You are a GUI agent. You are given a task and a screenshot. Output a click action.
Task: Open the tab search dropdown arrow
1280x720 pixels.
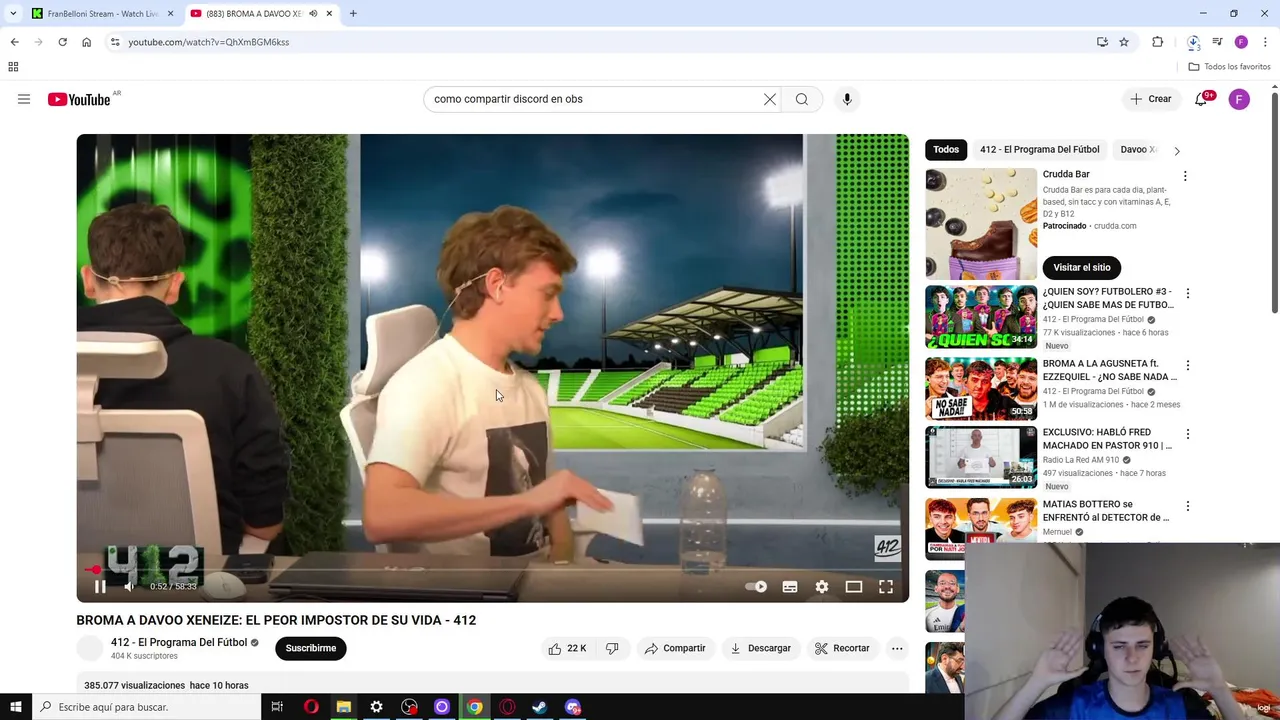click(12, 14)
